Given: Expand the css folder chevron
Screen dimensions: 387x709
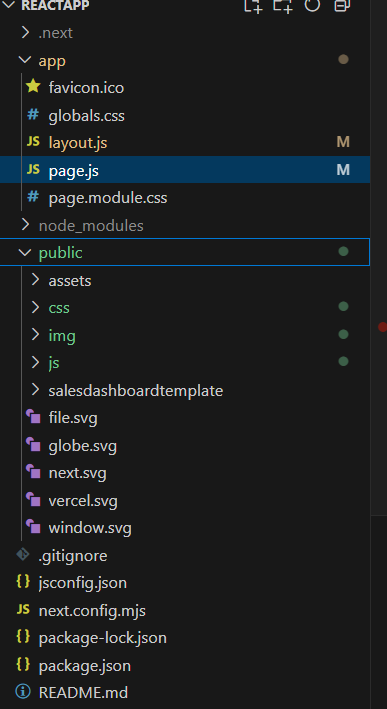Looking at the screenshot, I should pos(35,307).
